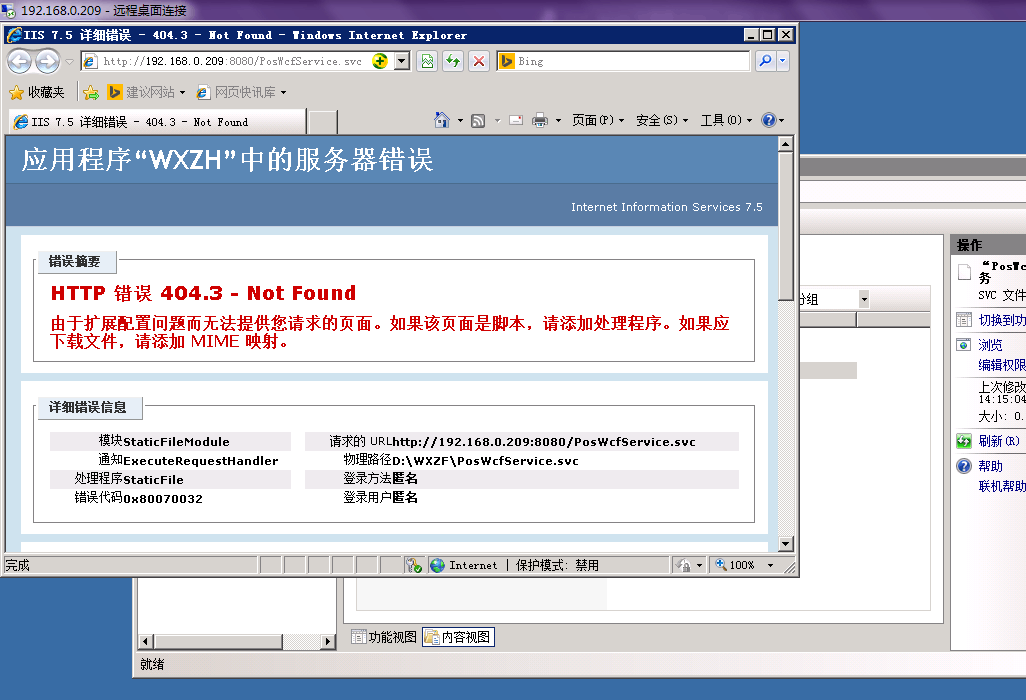Image resolution: width=1026 pixels, height=700 pixels.
Task: Click the Home icon in the command bar
Action: pyautogui.click(x=442, y=120)
